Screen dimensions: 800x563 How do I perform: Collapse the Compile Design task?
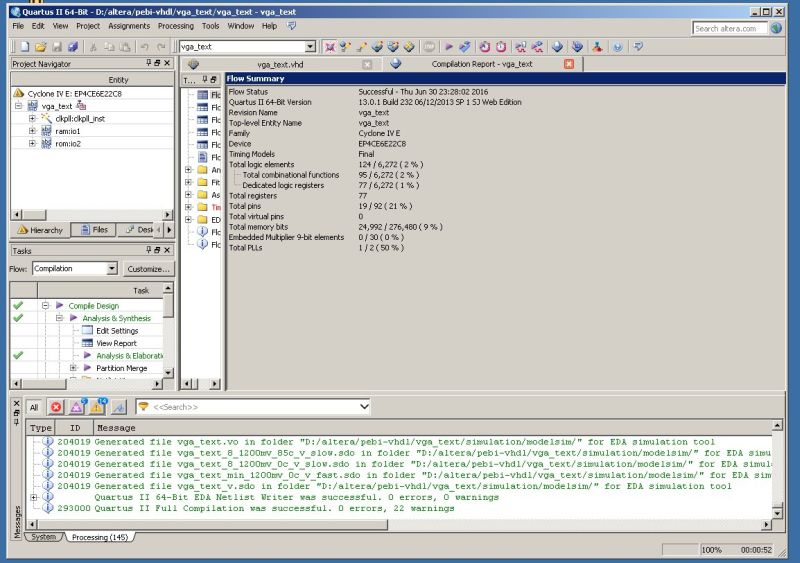click(45, 305)
